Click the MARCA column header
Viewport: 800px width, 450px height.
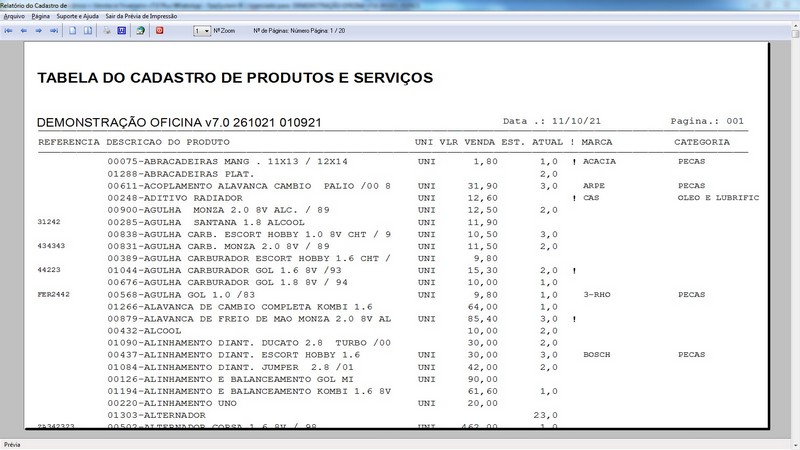pos(596,142)
